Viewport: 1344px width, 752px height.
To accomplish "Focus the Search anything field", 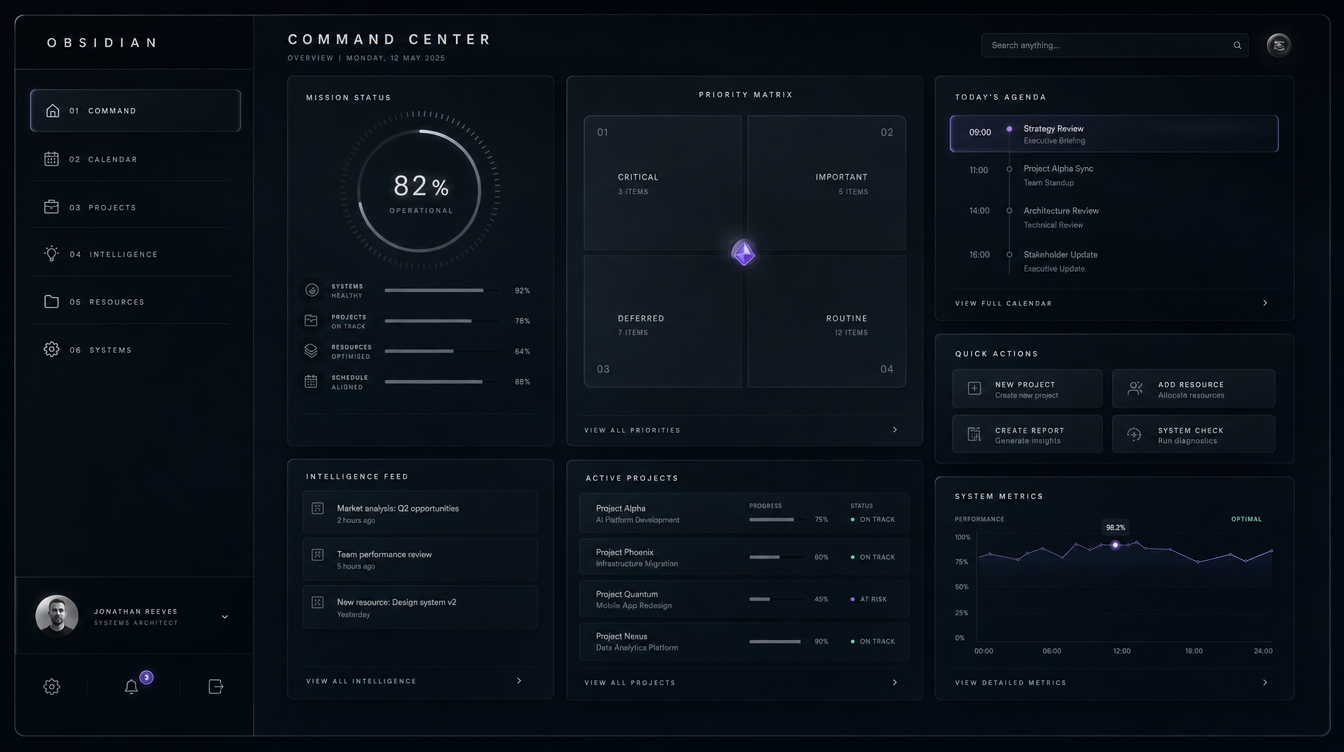I will [1114, 45].
